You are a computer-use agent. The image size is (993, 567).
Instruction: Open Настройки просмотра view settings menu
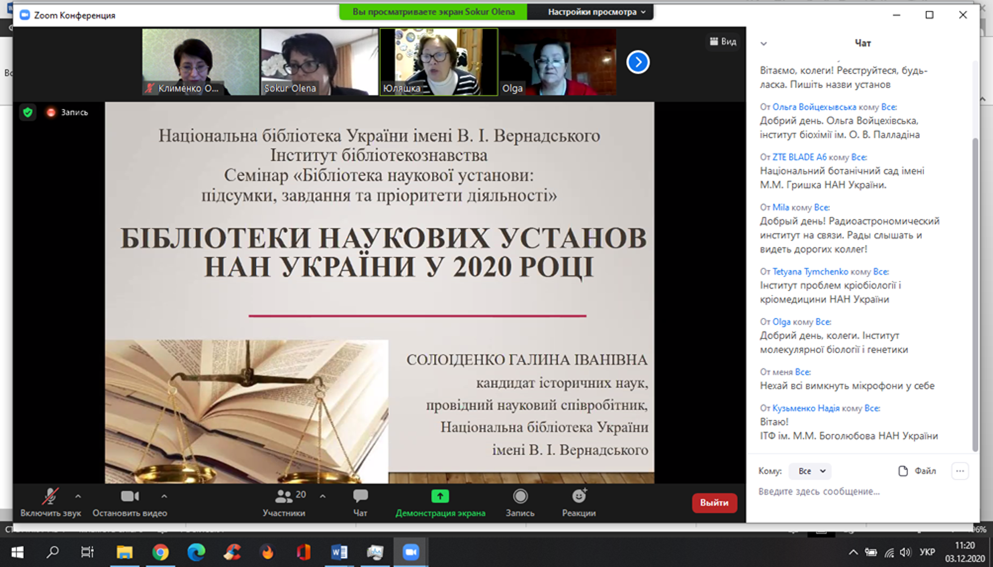tap(598, 12)
